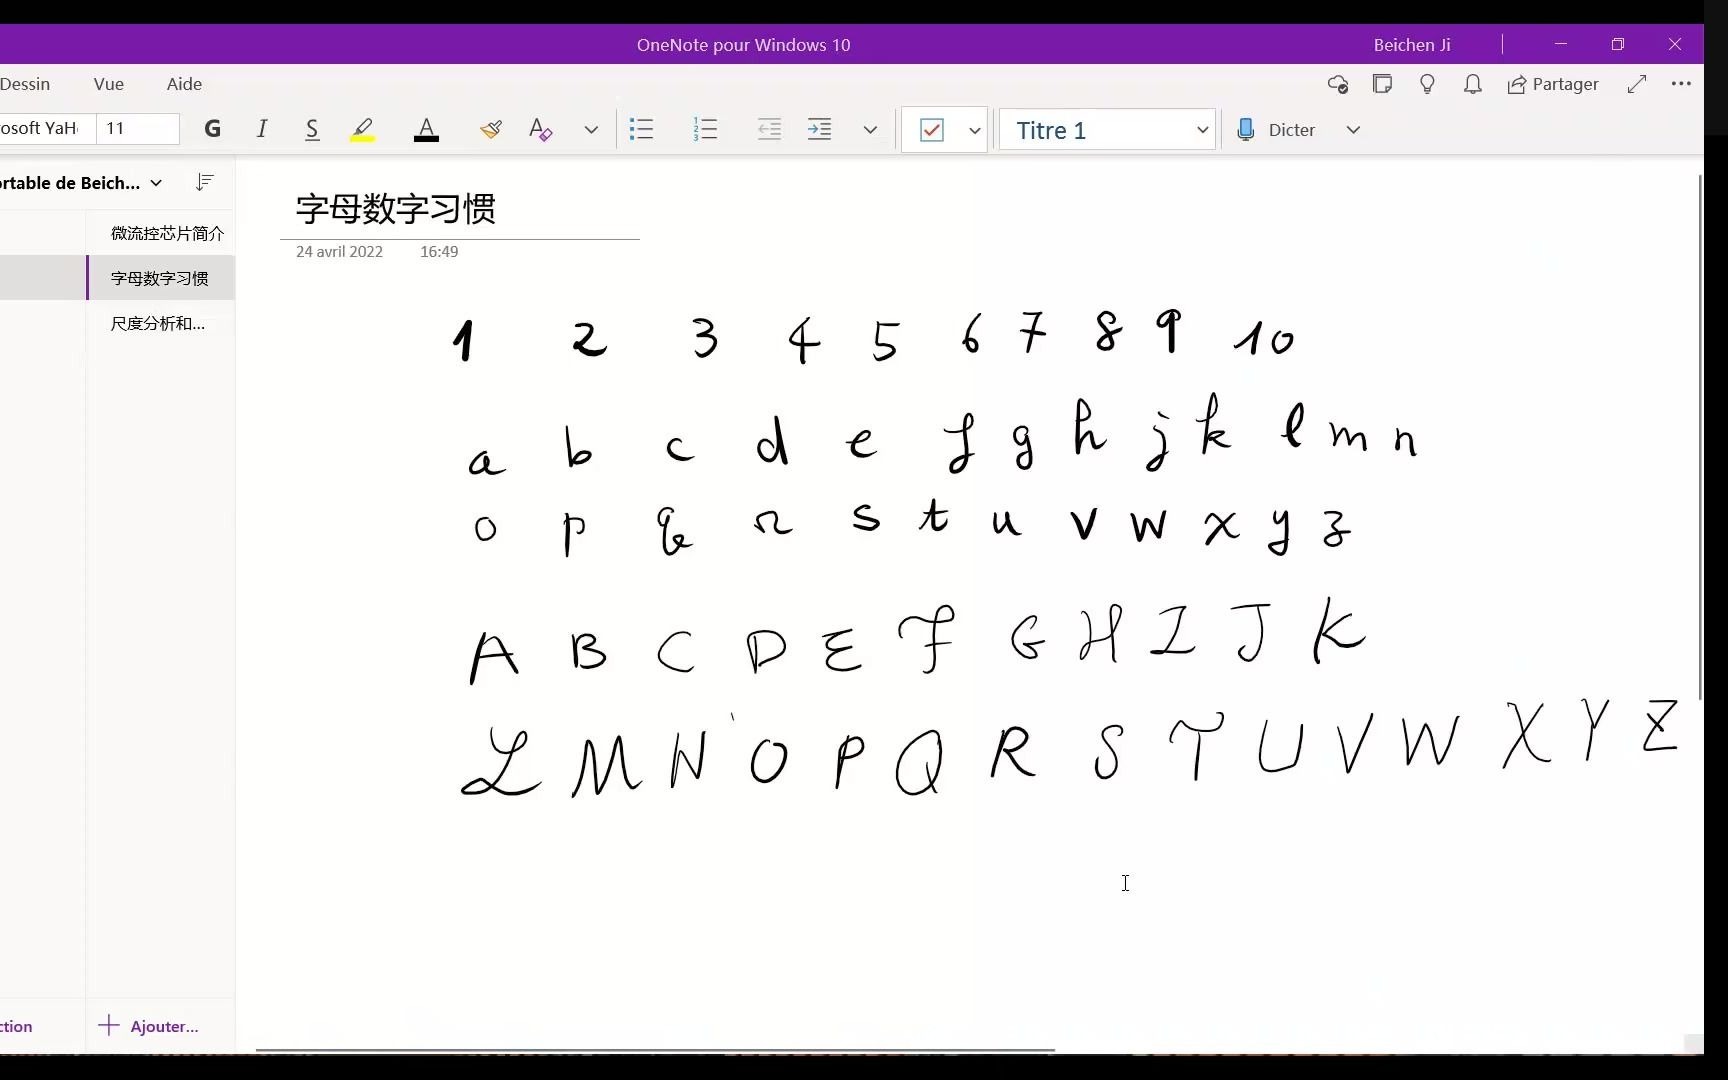This screenshot has height=1080, width=1728.
Task: Check the sync status cloud icon
Action: pos(1338,84)
